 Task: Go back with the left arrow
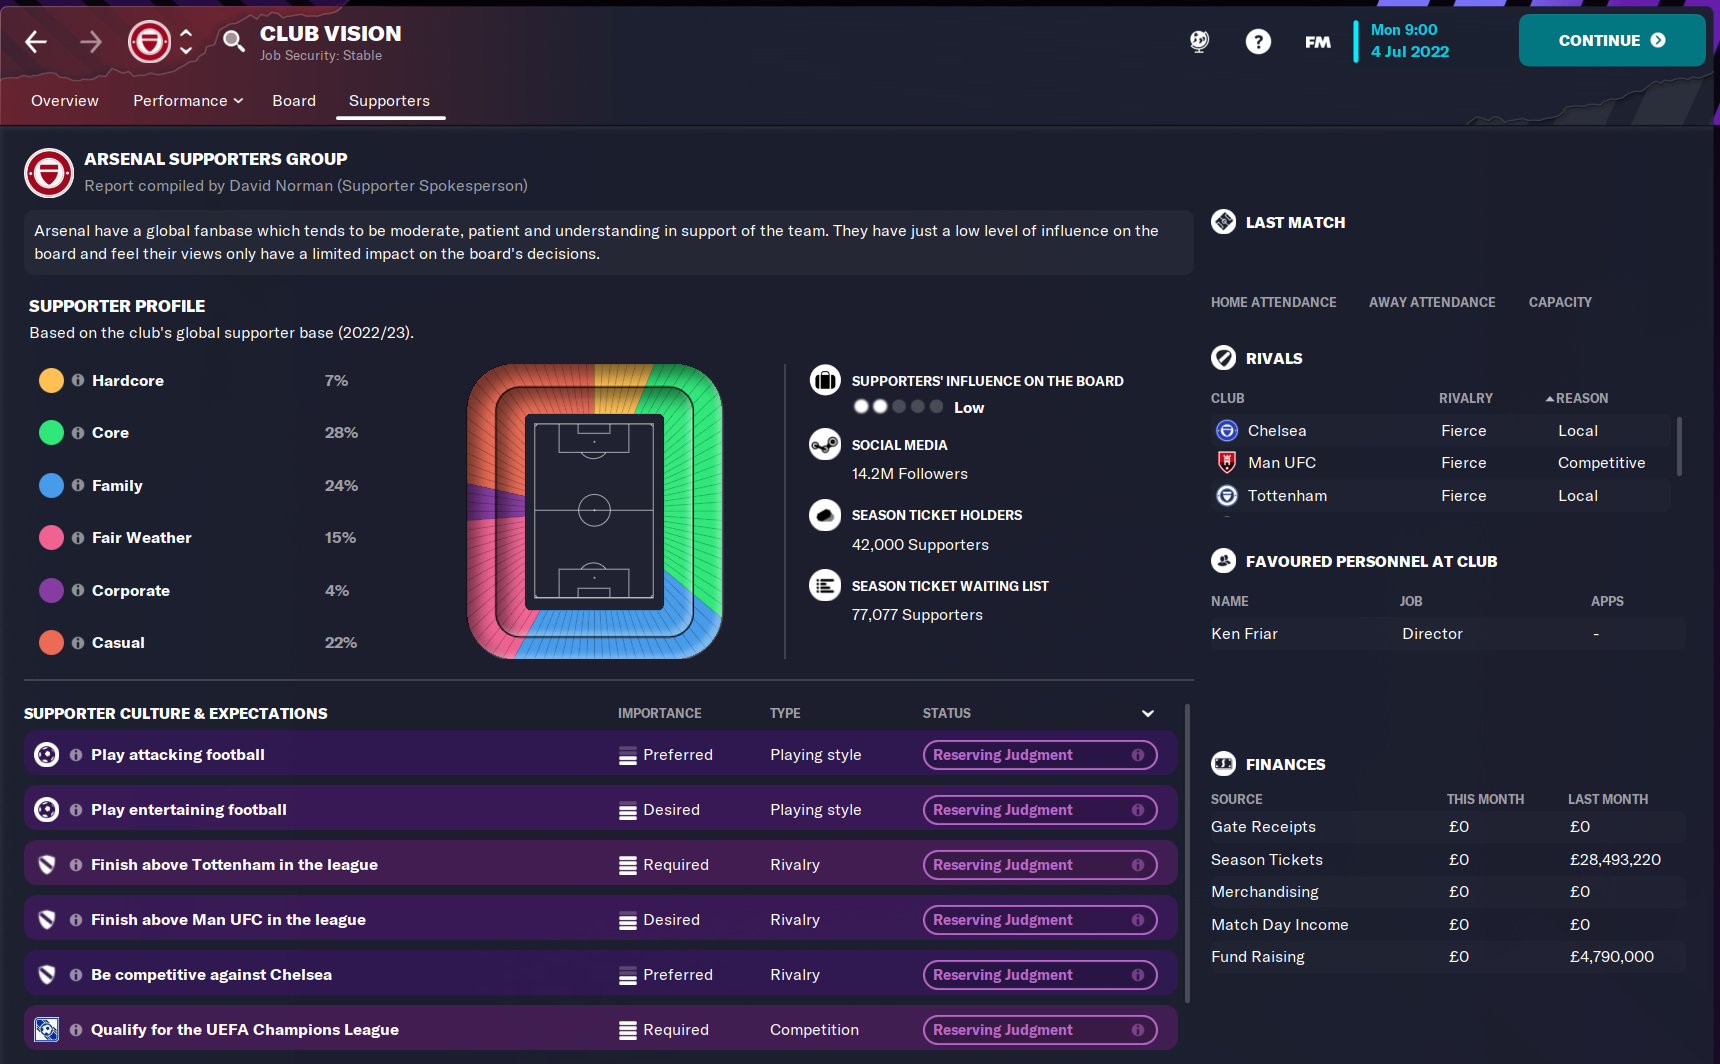point(36,41)
